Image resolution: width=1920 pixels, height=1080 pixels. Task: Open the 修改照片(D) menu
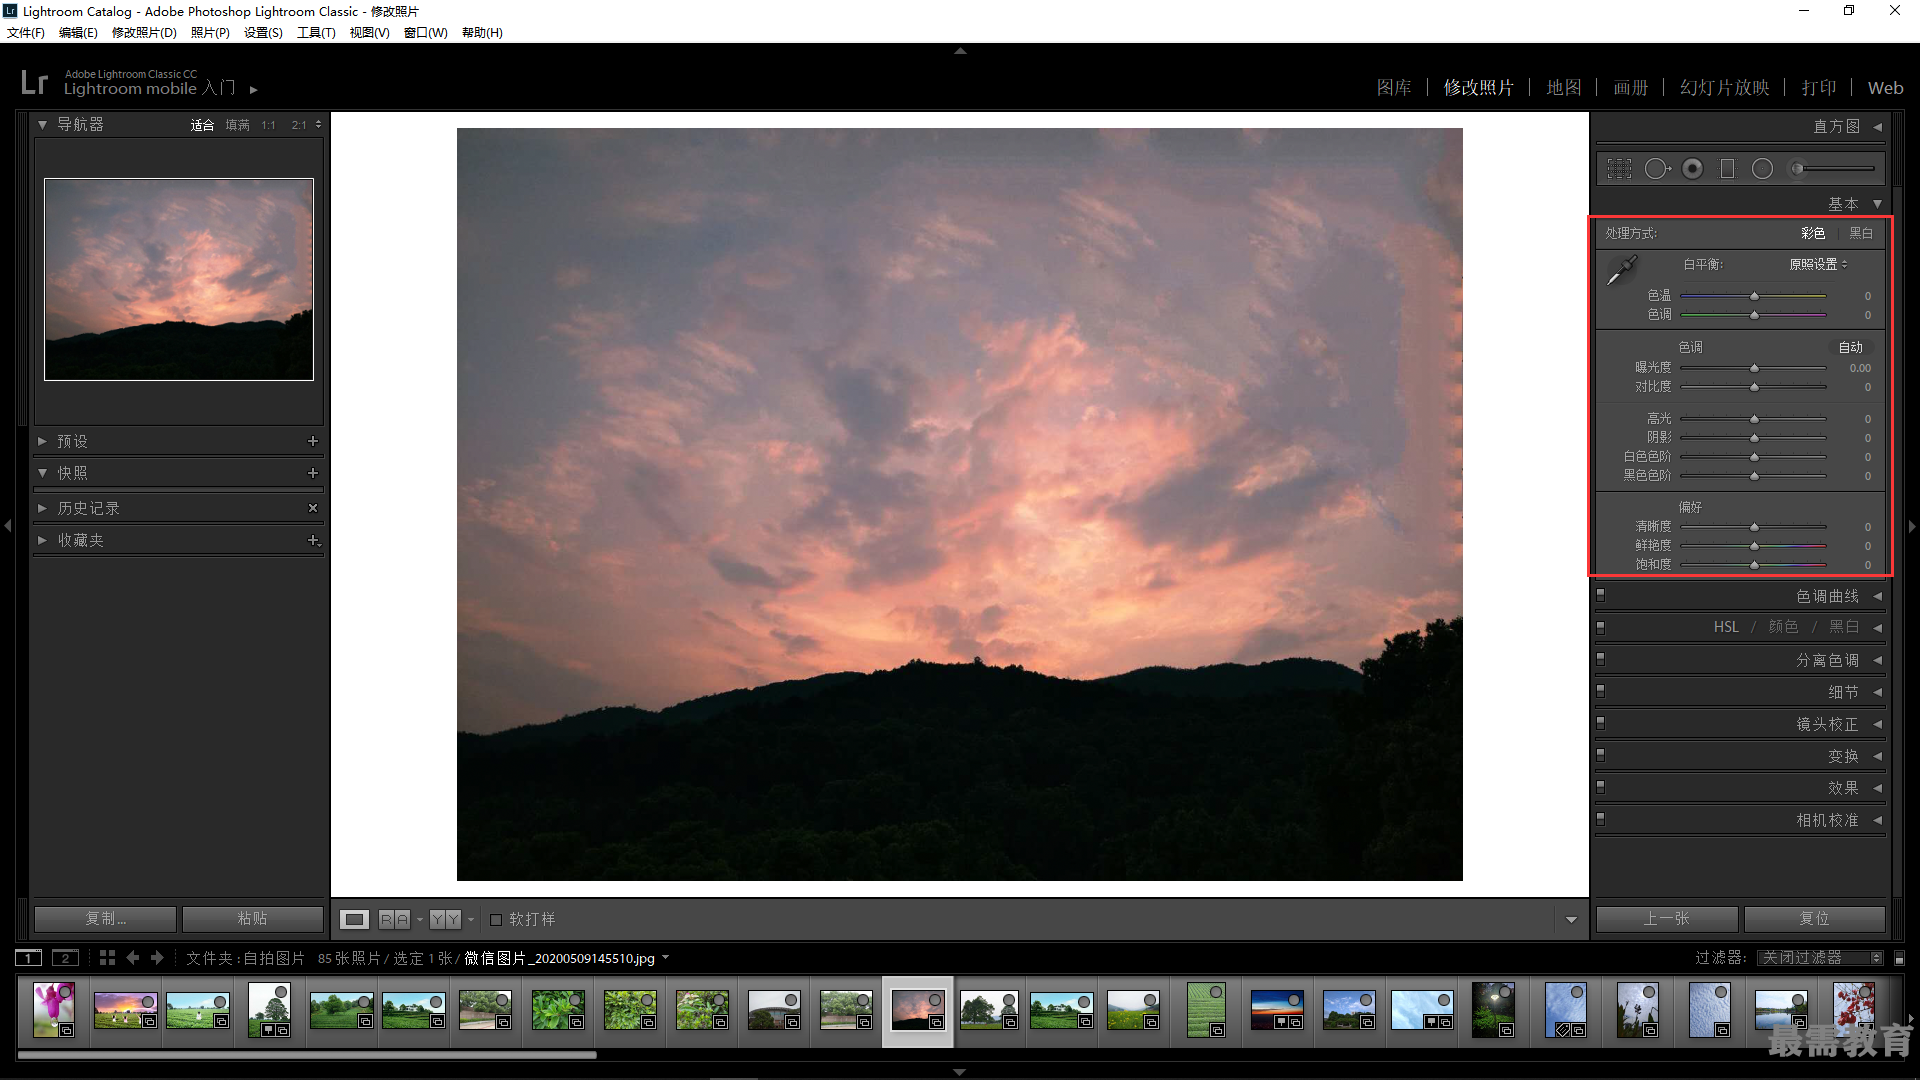tap(144, 33)
